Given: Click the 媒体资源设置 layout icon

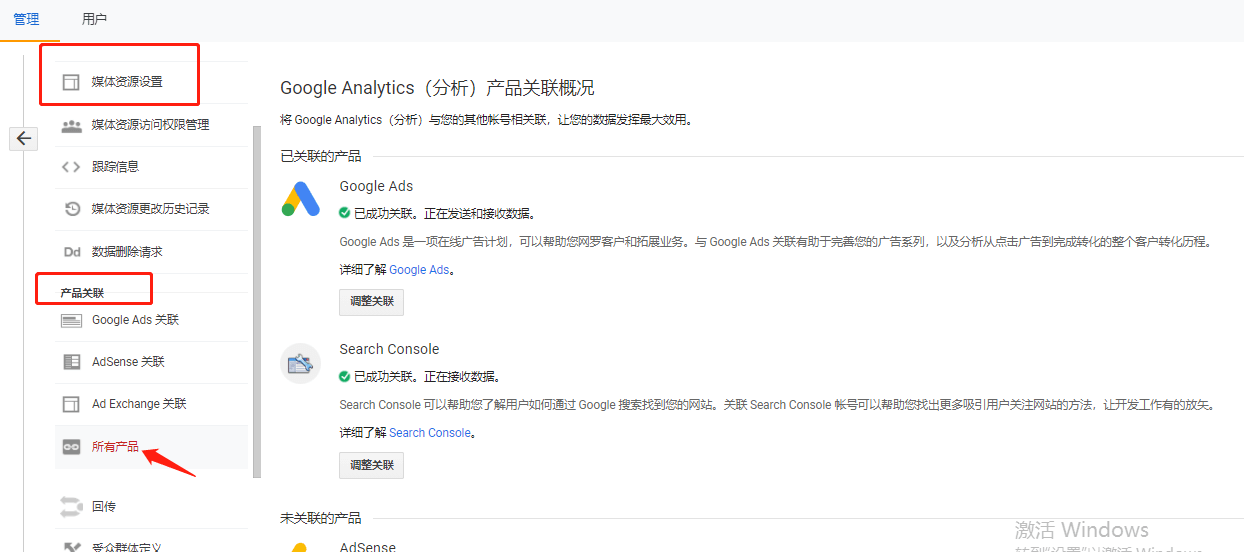Looking at the screenshot, I should click(x=70, y=82).
